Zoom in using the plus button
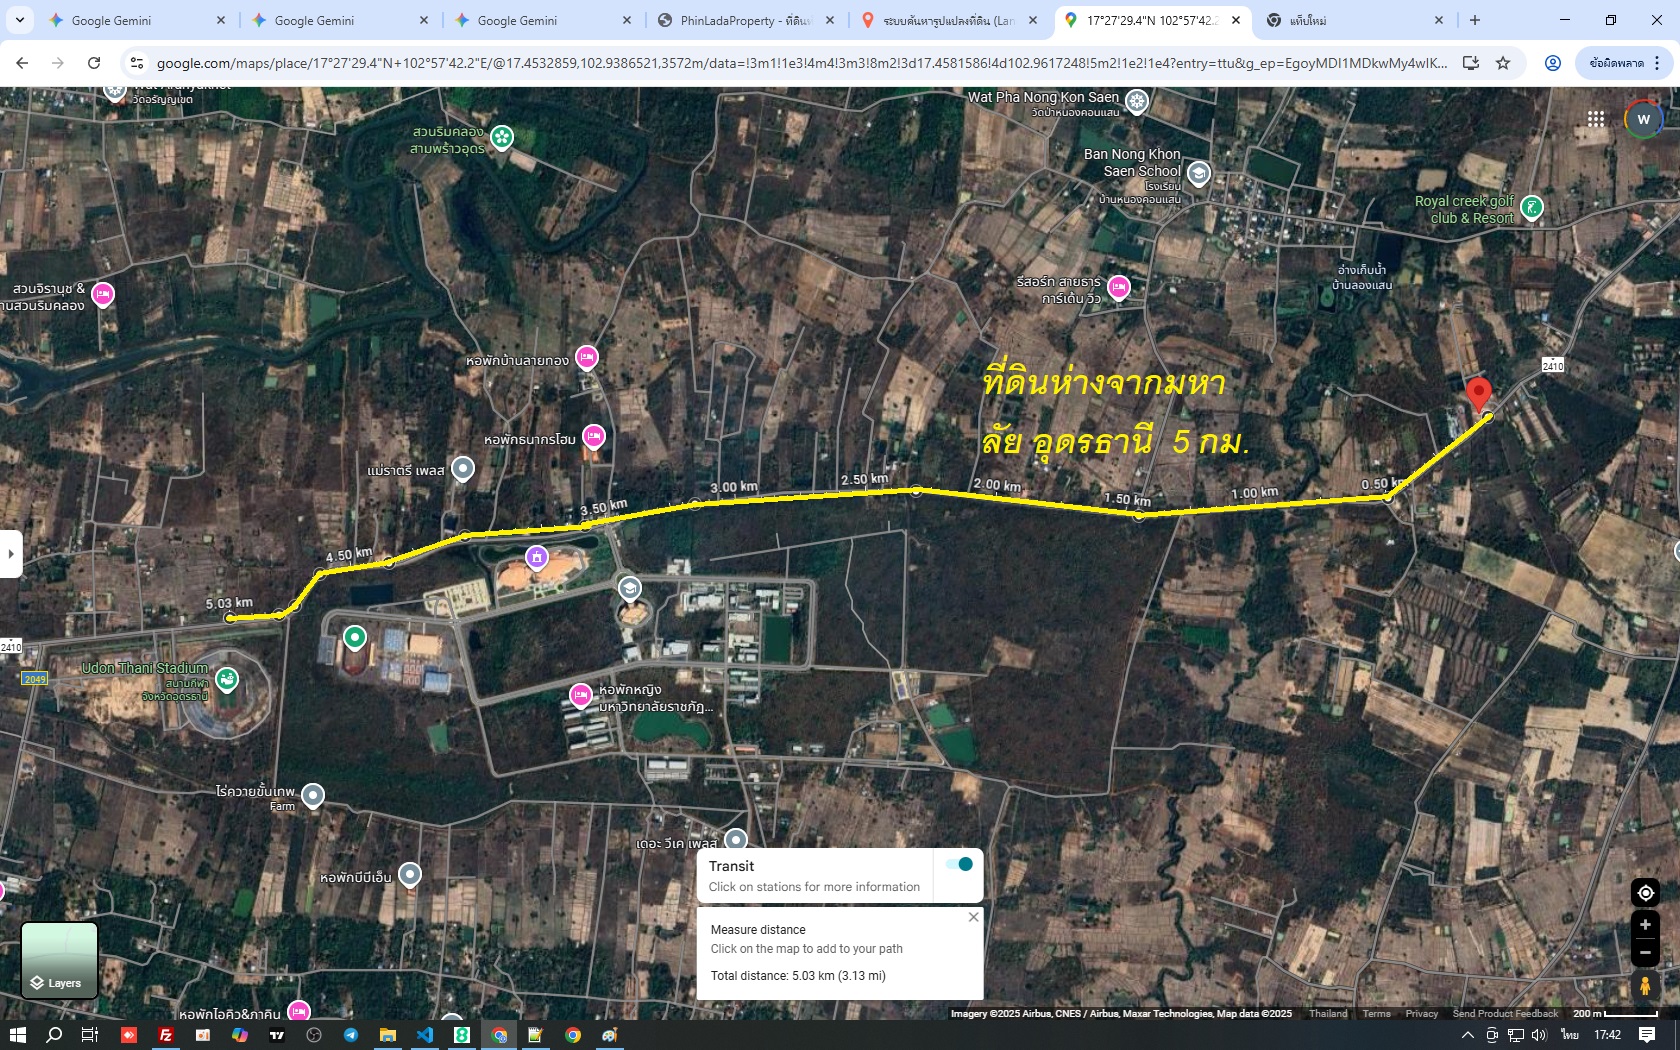Image resolution: width=1680 pixels, height=1050 pixels. click(x=1645, y=925)
